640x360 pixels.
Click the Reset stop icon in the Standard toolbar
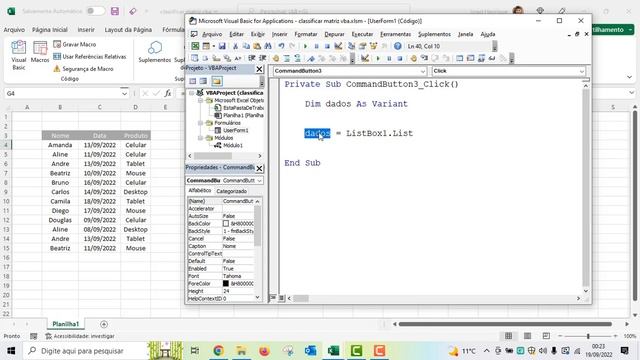pos(327,46)
